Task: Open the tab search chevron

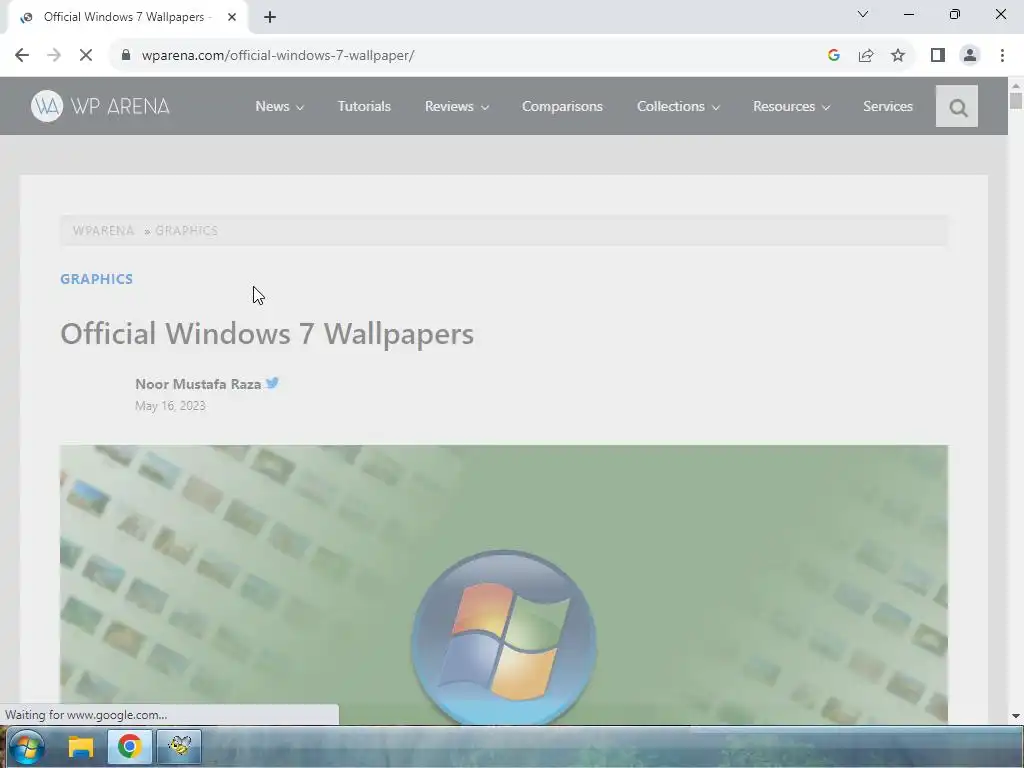Action: tap(863, 14)
